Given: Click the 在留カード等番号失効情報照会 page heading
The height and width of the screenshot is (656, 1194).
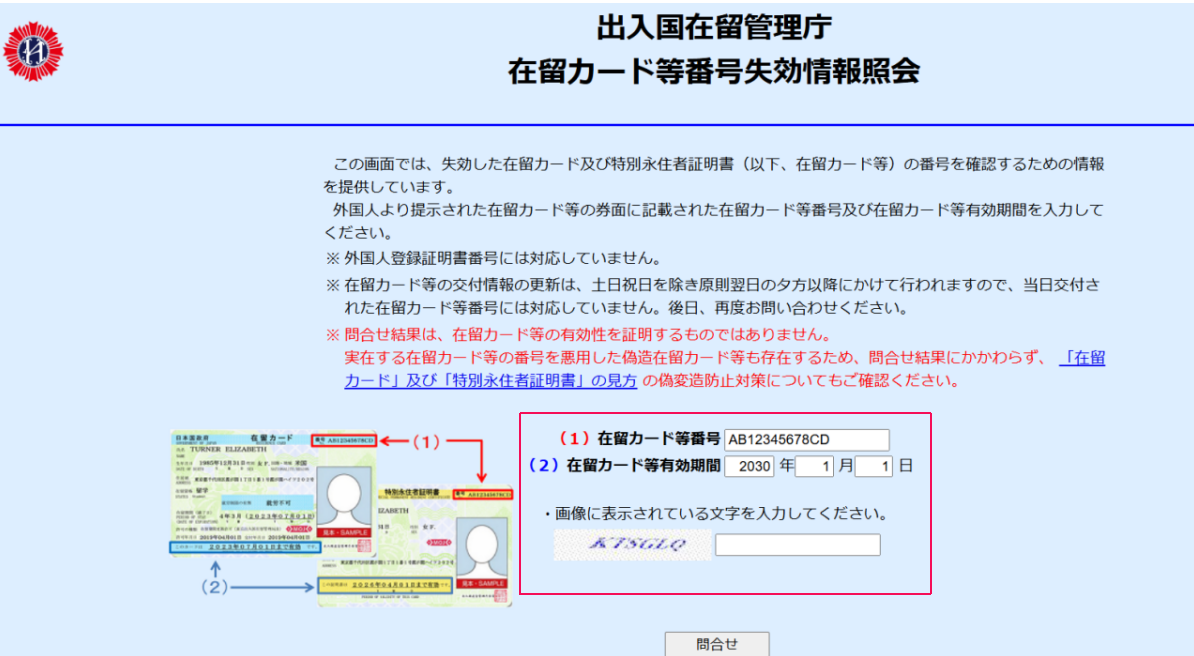Looking at the screenshot, I should (x=714, y=72).
